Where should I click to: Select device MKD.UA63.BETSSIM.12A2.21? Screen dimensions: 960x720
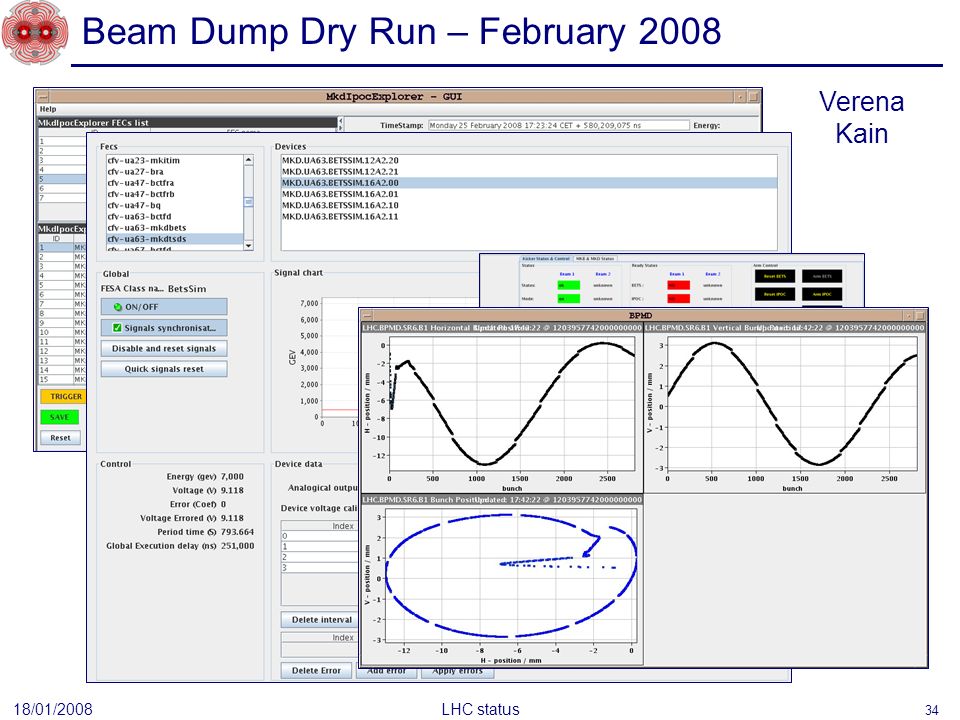(529, 171)
